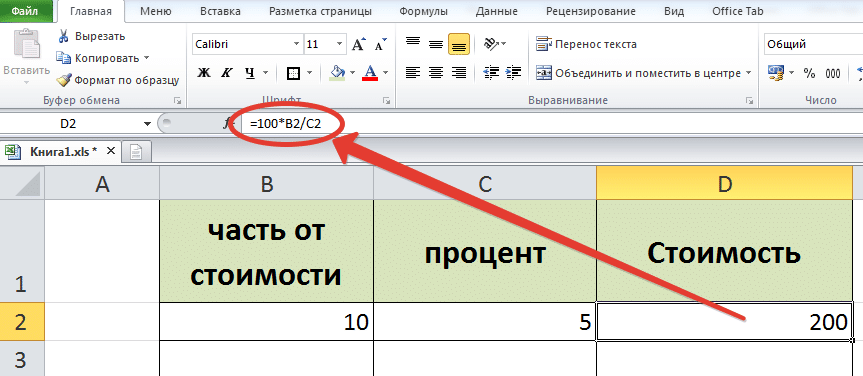Apply percent style (%)
Screen dimensions: 863x376
tap(809, 73)
